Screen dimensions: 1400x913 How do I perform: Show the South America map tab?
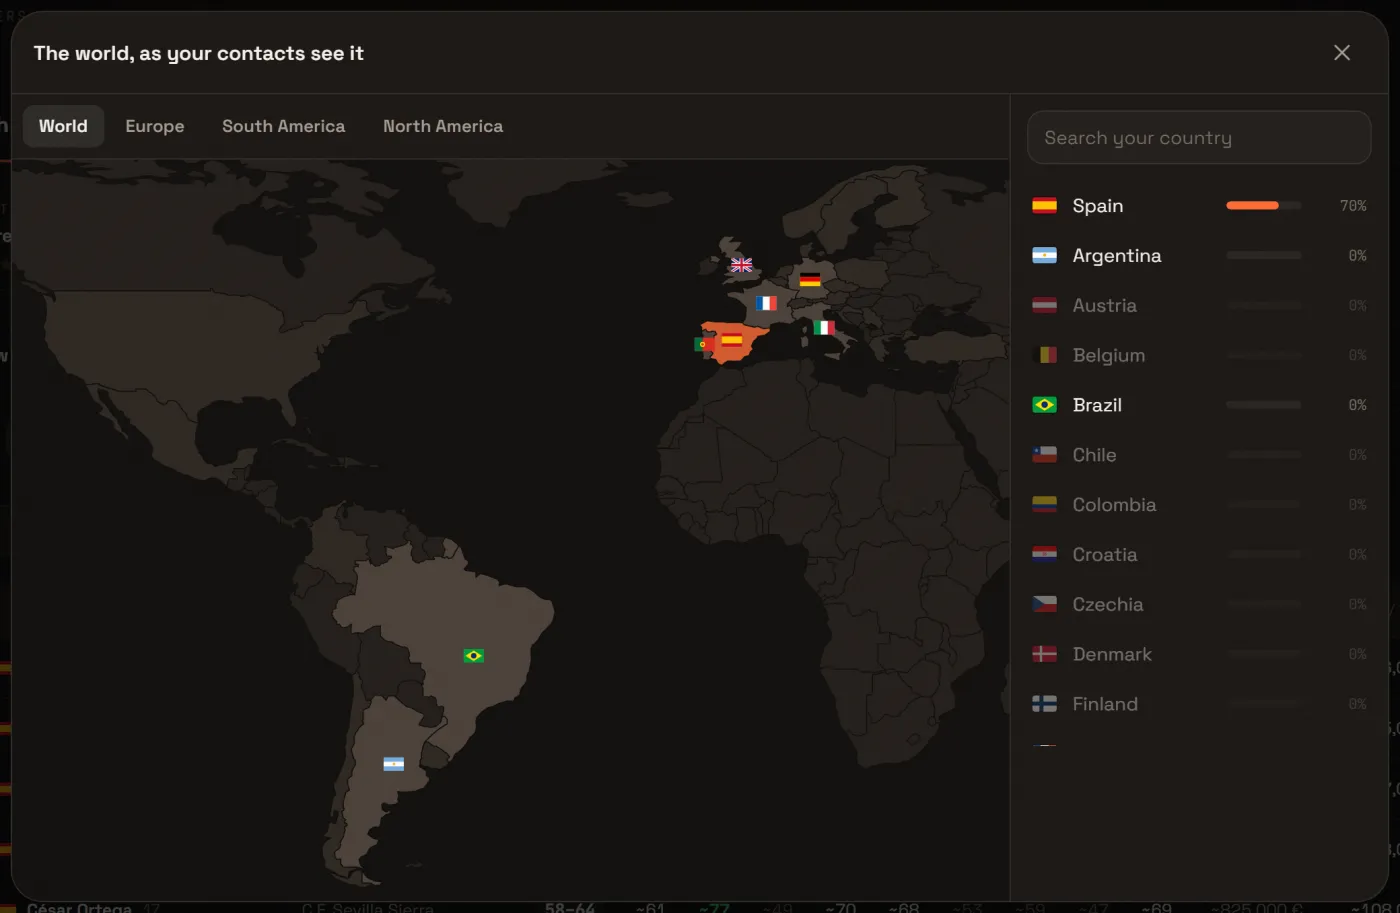[x=284, y=126]
